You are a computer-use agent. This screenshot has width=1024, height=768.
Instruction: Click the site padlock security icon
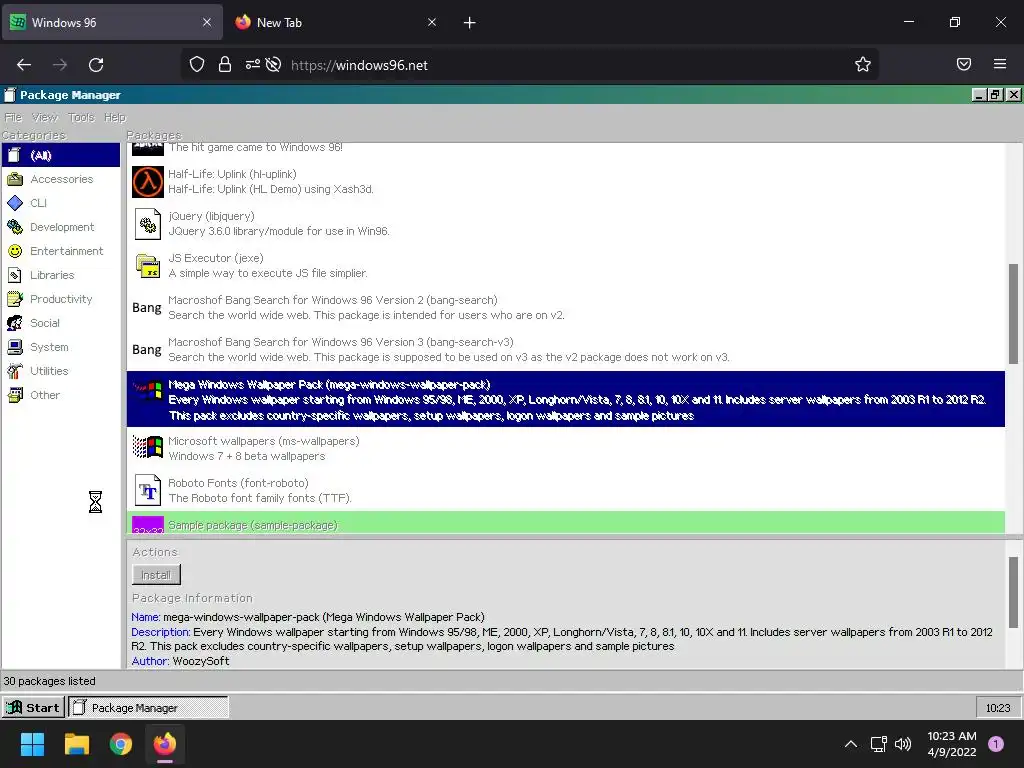click(225, 64)
